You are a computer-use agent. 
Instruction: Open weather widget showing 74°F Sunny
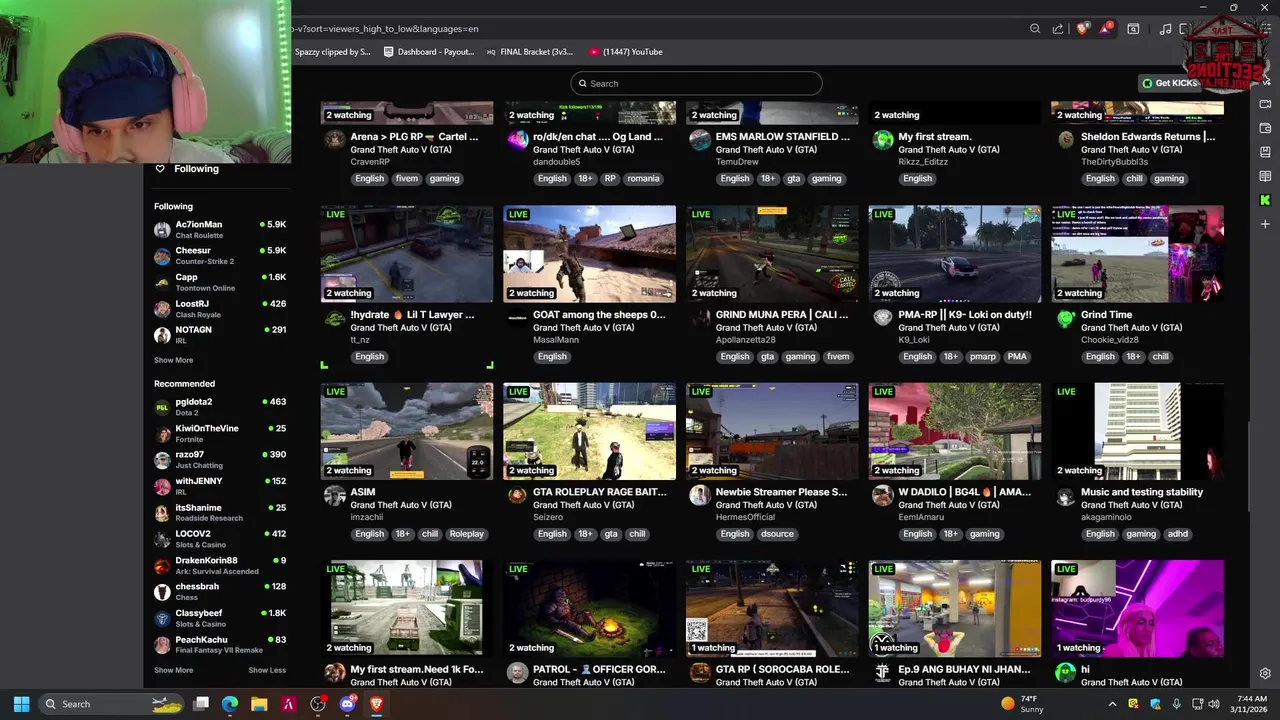coord(1022,704)
